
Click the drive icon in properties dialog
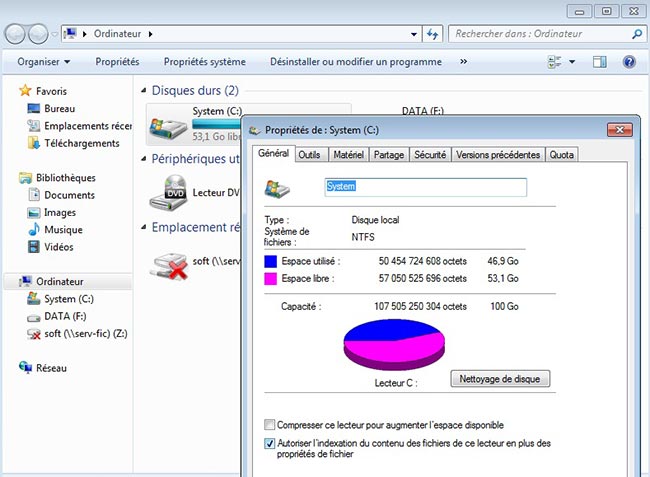[x=277, y=189]
